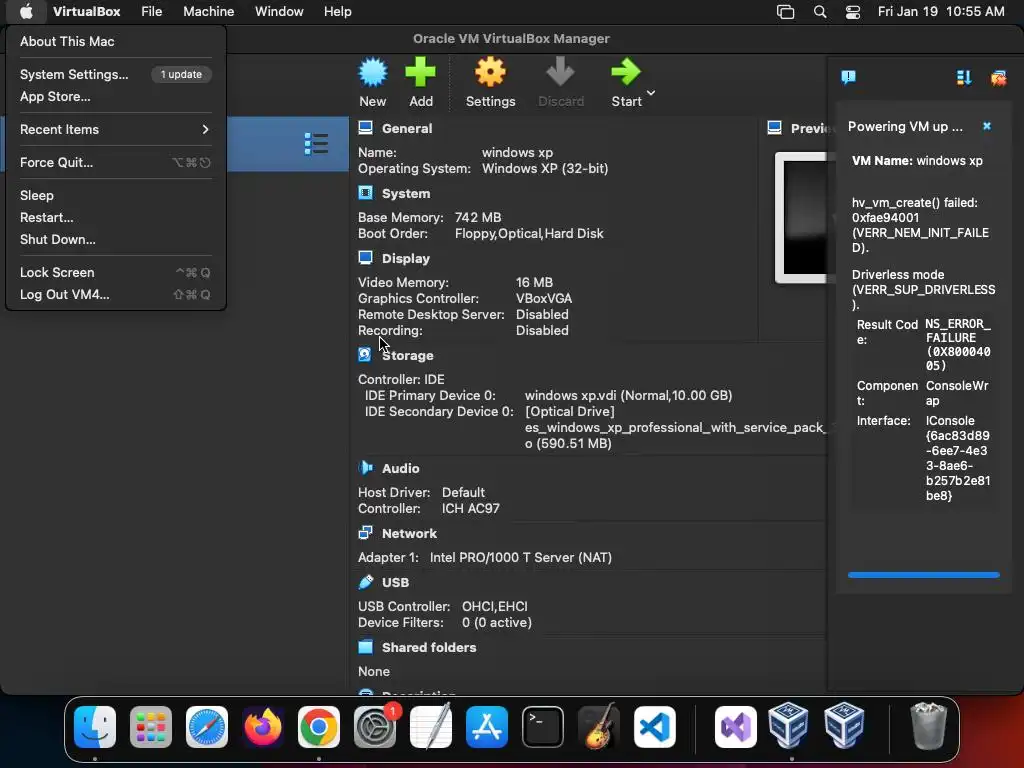Choose Force Quit menu entry
Viewport: 1024px width, 768px height.
click(116, 162)
